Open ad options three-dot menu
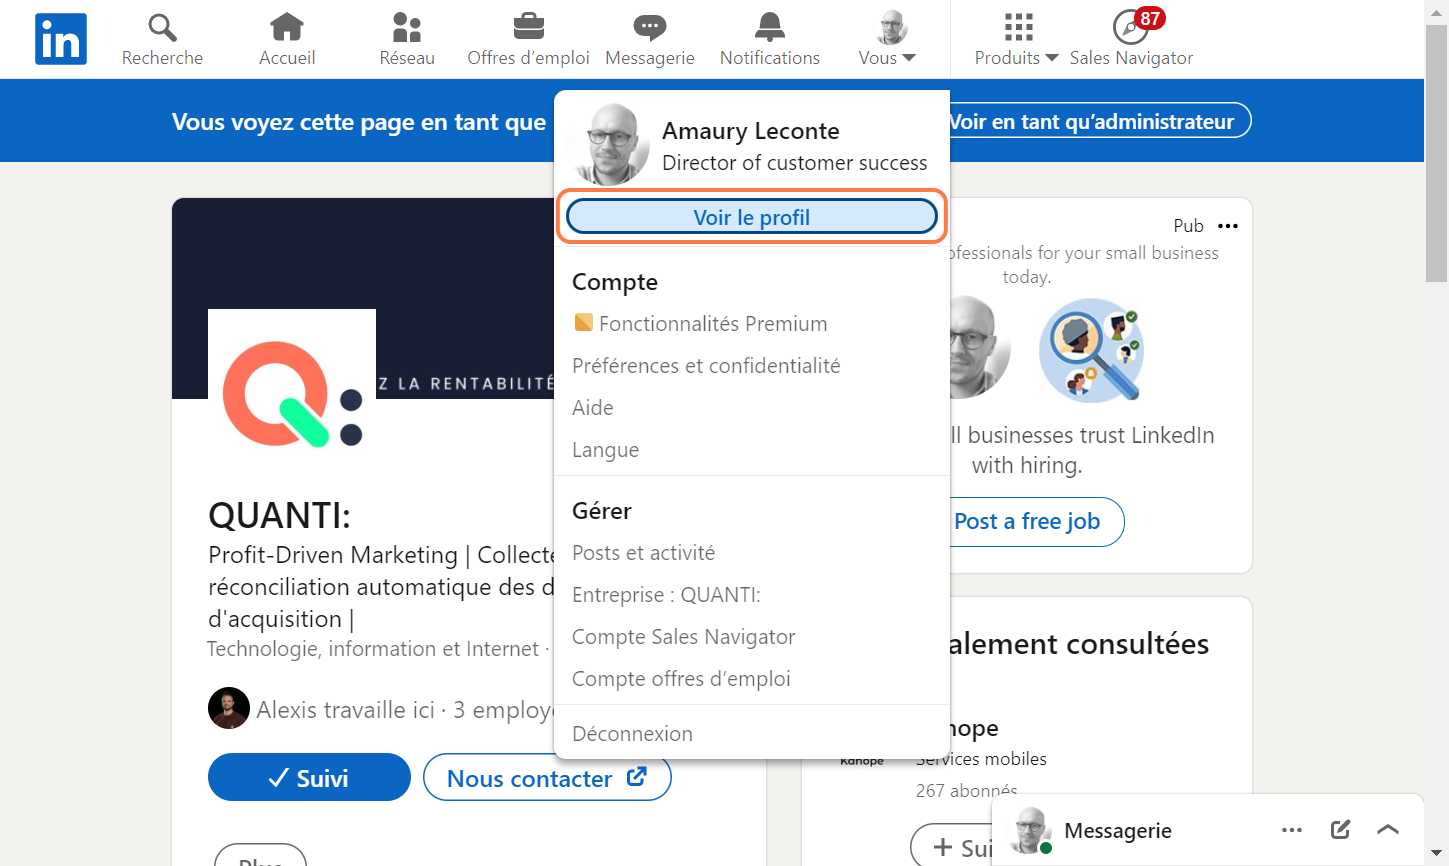 click(x=1228, y=226)
